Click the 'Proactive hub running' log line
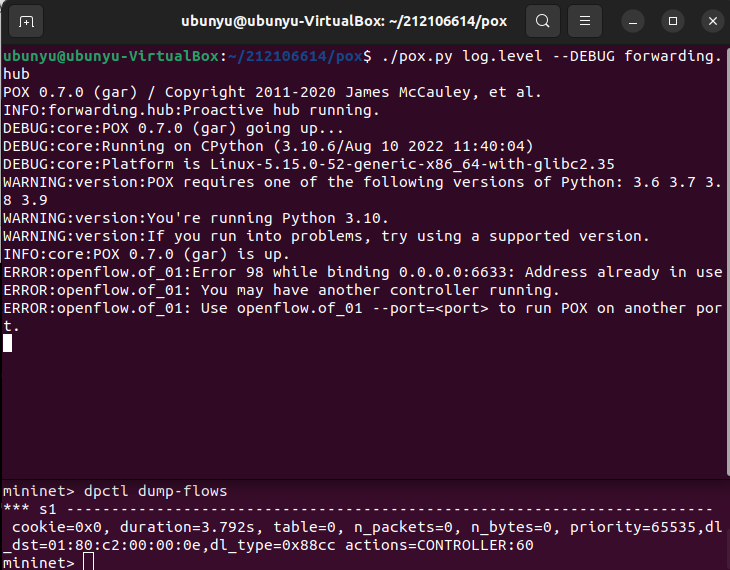Viewport: 730px width, 570px height. [191, 110]
